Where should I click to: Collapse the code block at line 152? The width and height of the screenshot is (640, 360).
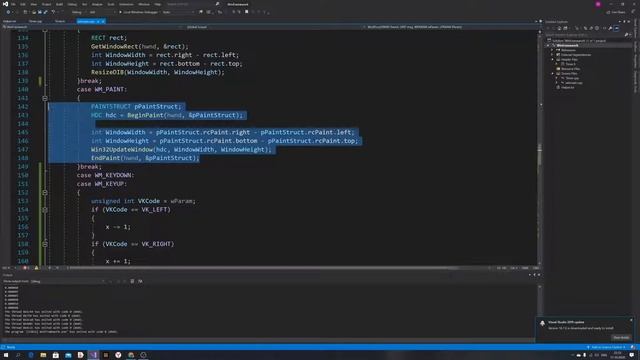[45, 193]
